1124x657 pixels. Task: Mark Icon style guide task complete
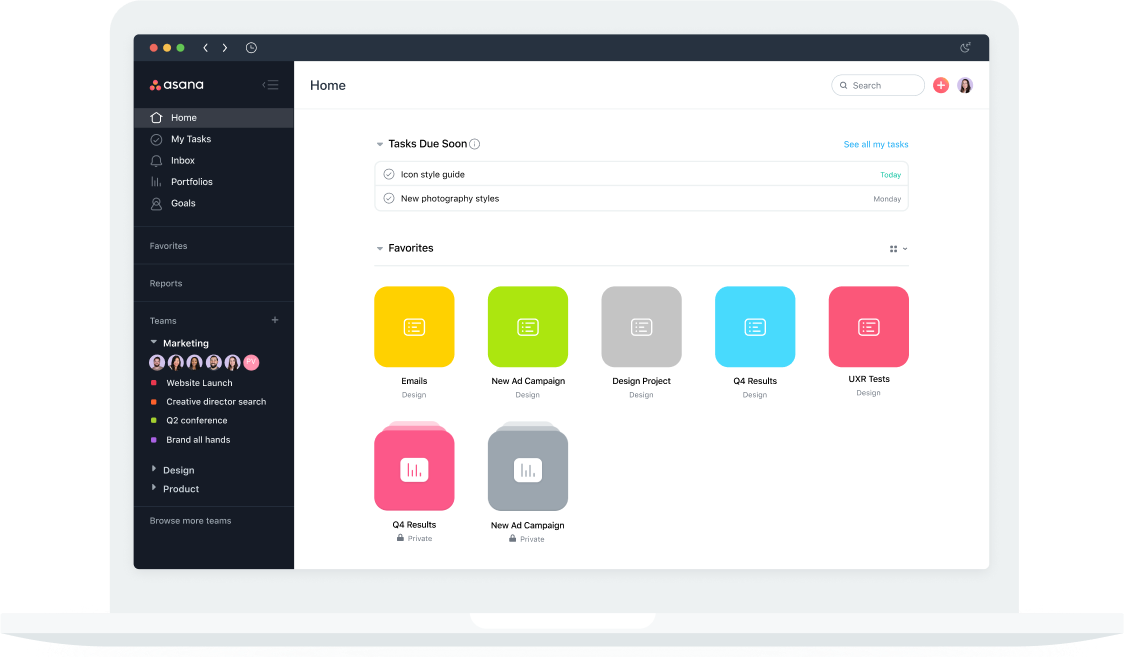389,174
